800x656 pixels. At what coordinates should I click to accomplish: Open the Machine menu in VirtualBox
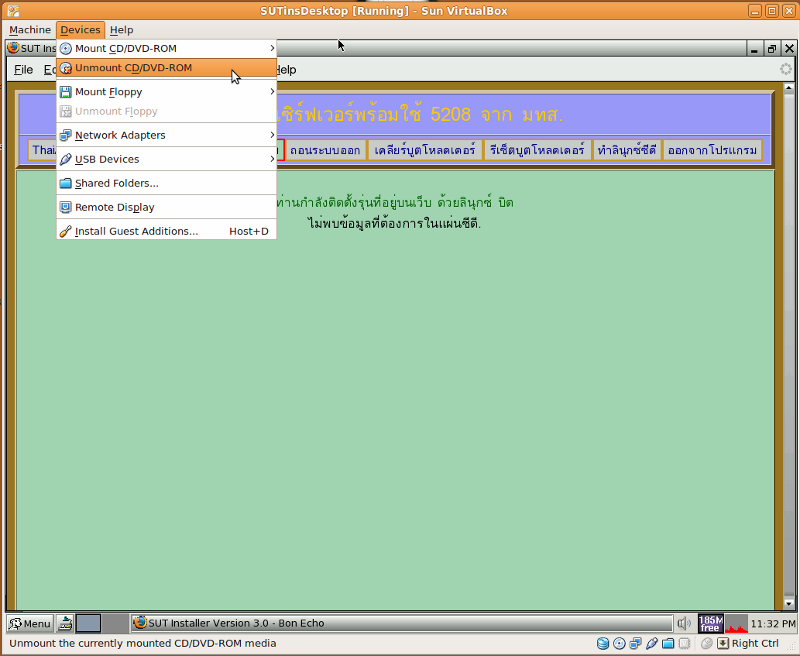(x=30, y=30)
